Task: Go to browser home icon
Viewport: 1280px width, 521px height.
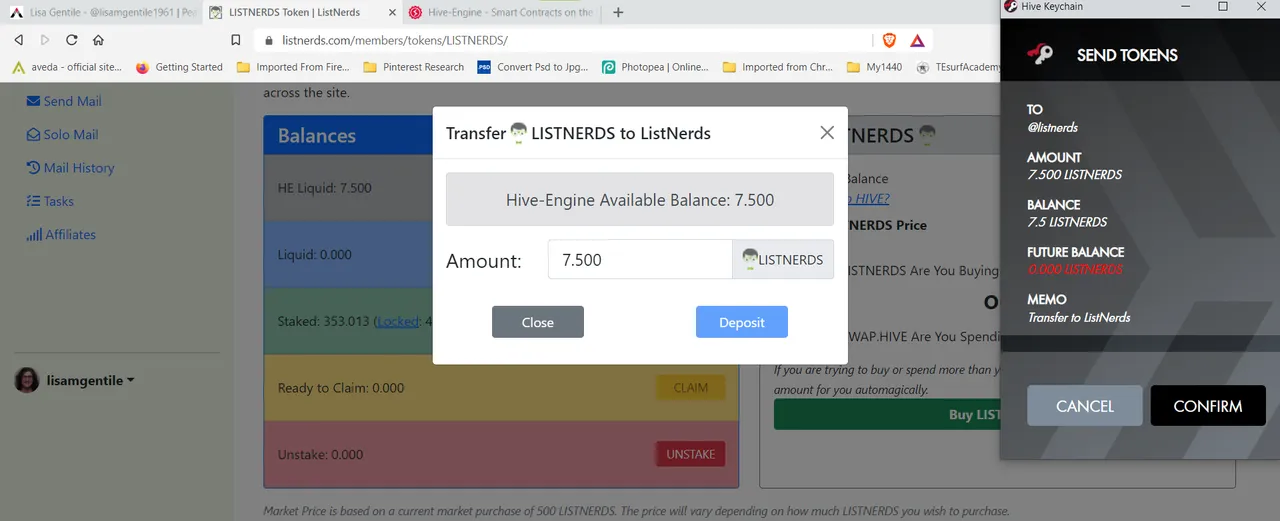Action: coord(98,40)
